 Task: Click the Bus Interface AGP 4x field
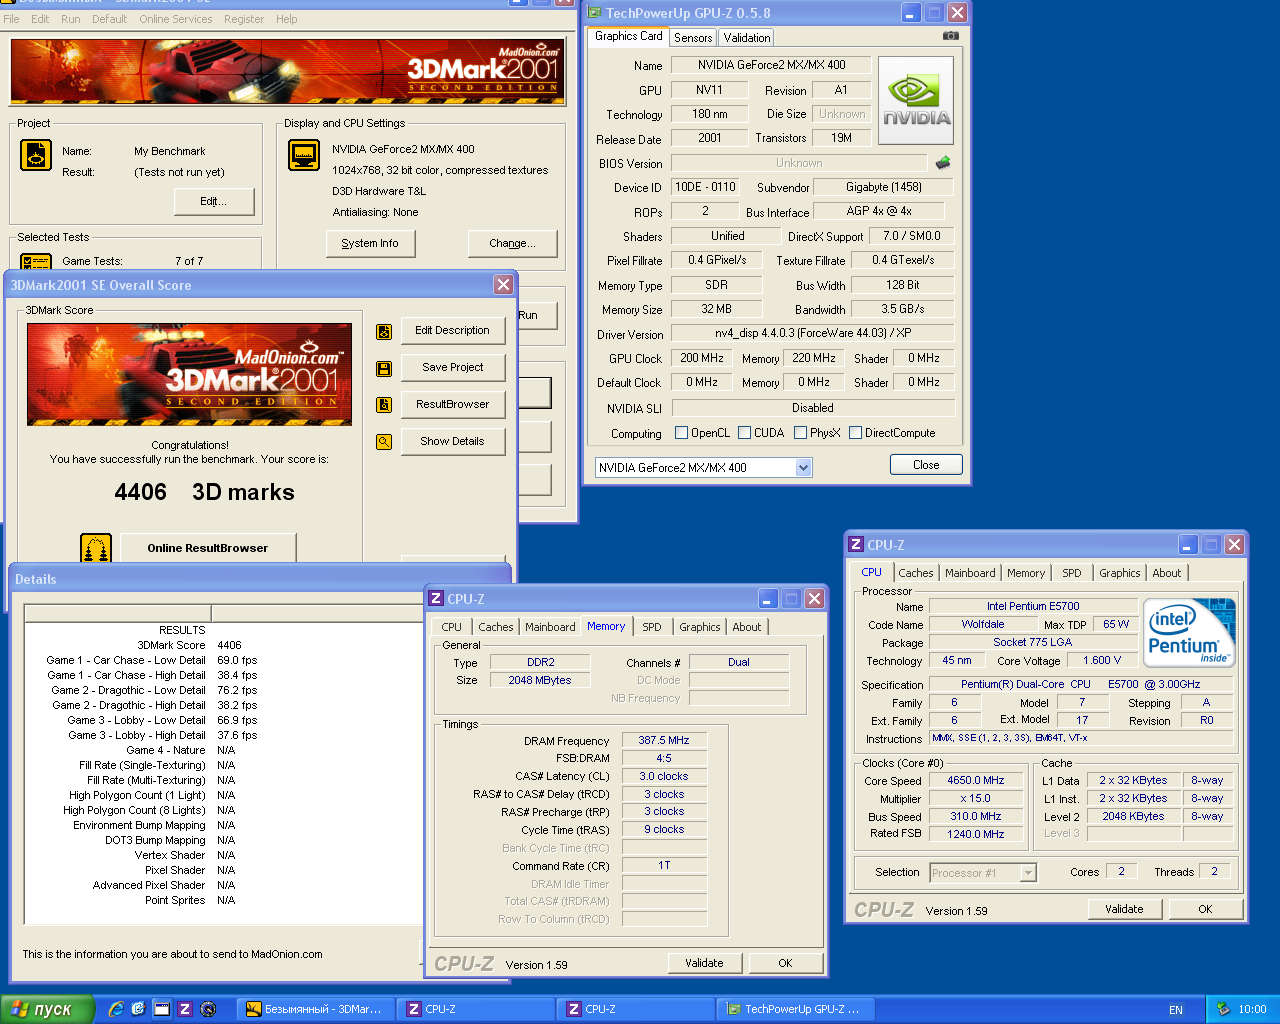(x=879, y=211)
